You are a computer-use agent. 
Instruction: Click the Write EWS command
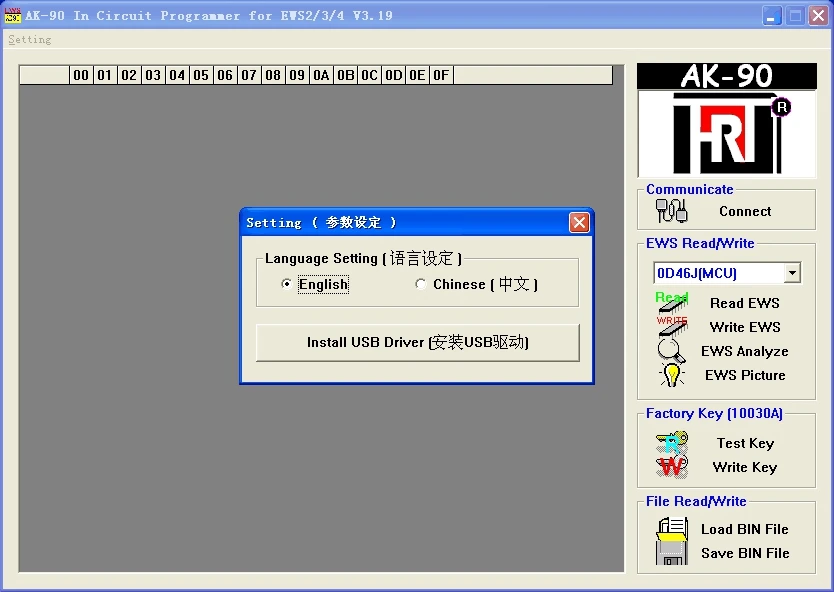[x=744, y=327]
